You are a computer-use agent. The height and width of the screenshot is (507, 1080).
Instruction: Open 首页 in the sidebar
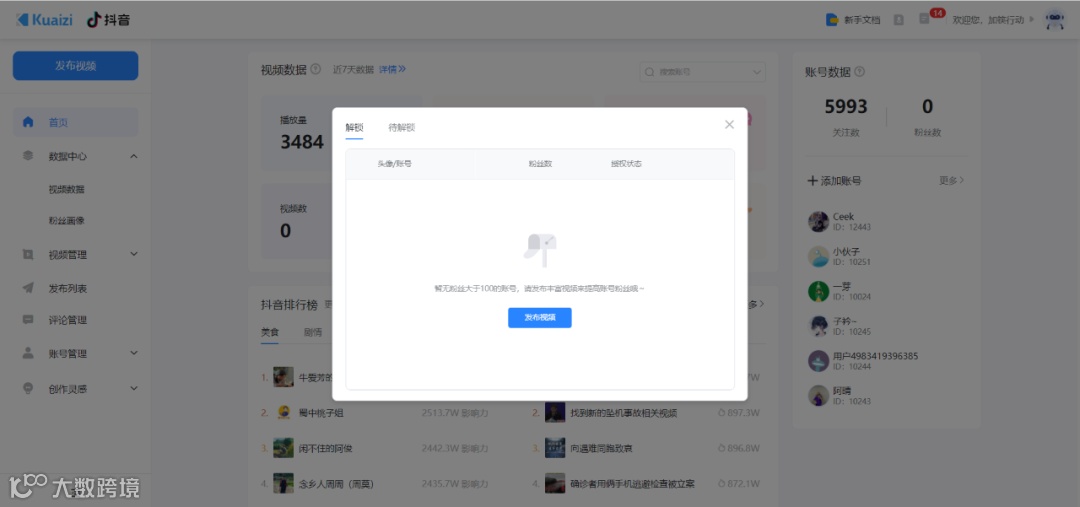(75, 122)
